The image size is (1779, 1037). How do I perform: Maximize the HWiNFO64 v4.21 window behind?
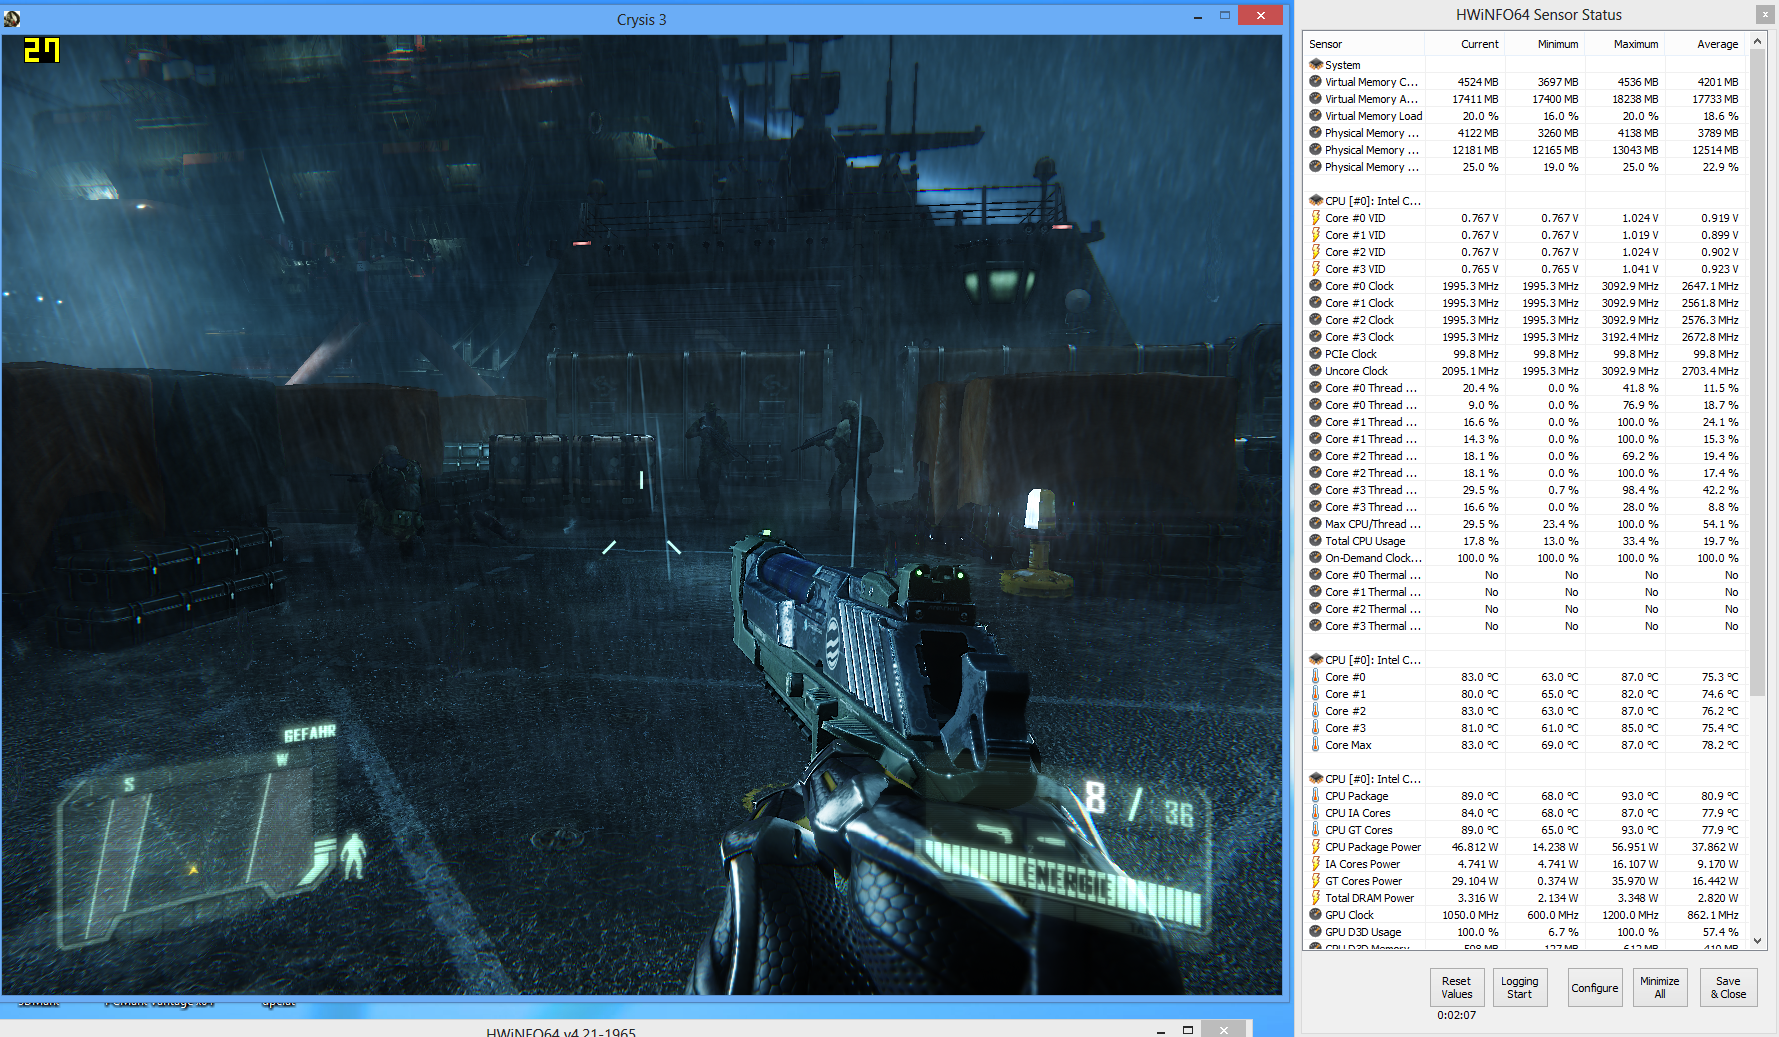point(1188,1030)
